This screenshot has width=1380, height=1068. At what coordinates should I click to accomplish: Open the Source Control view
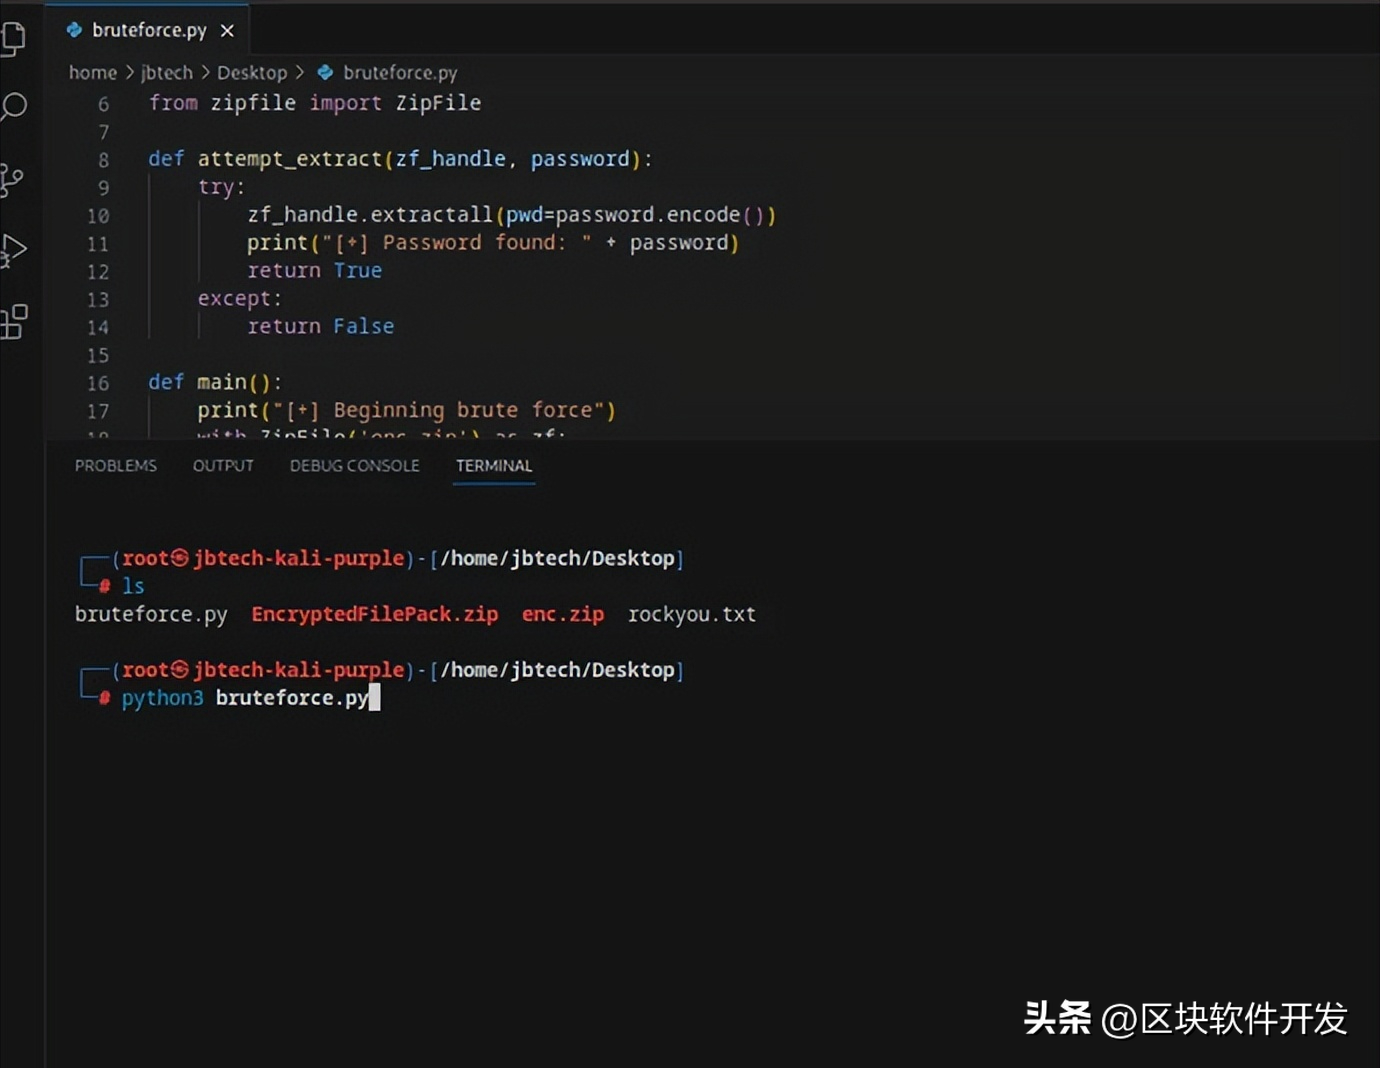point(13,180)
